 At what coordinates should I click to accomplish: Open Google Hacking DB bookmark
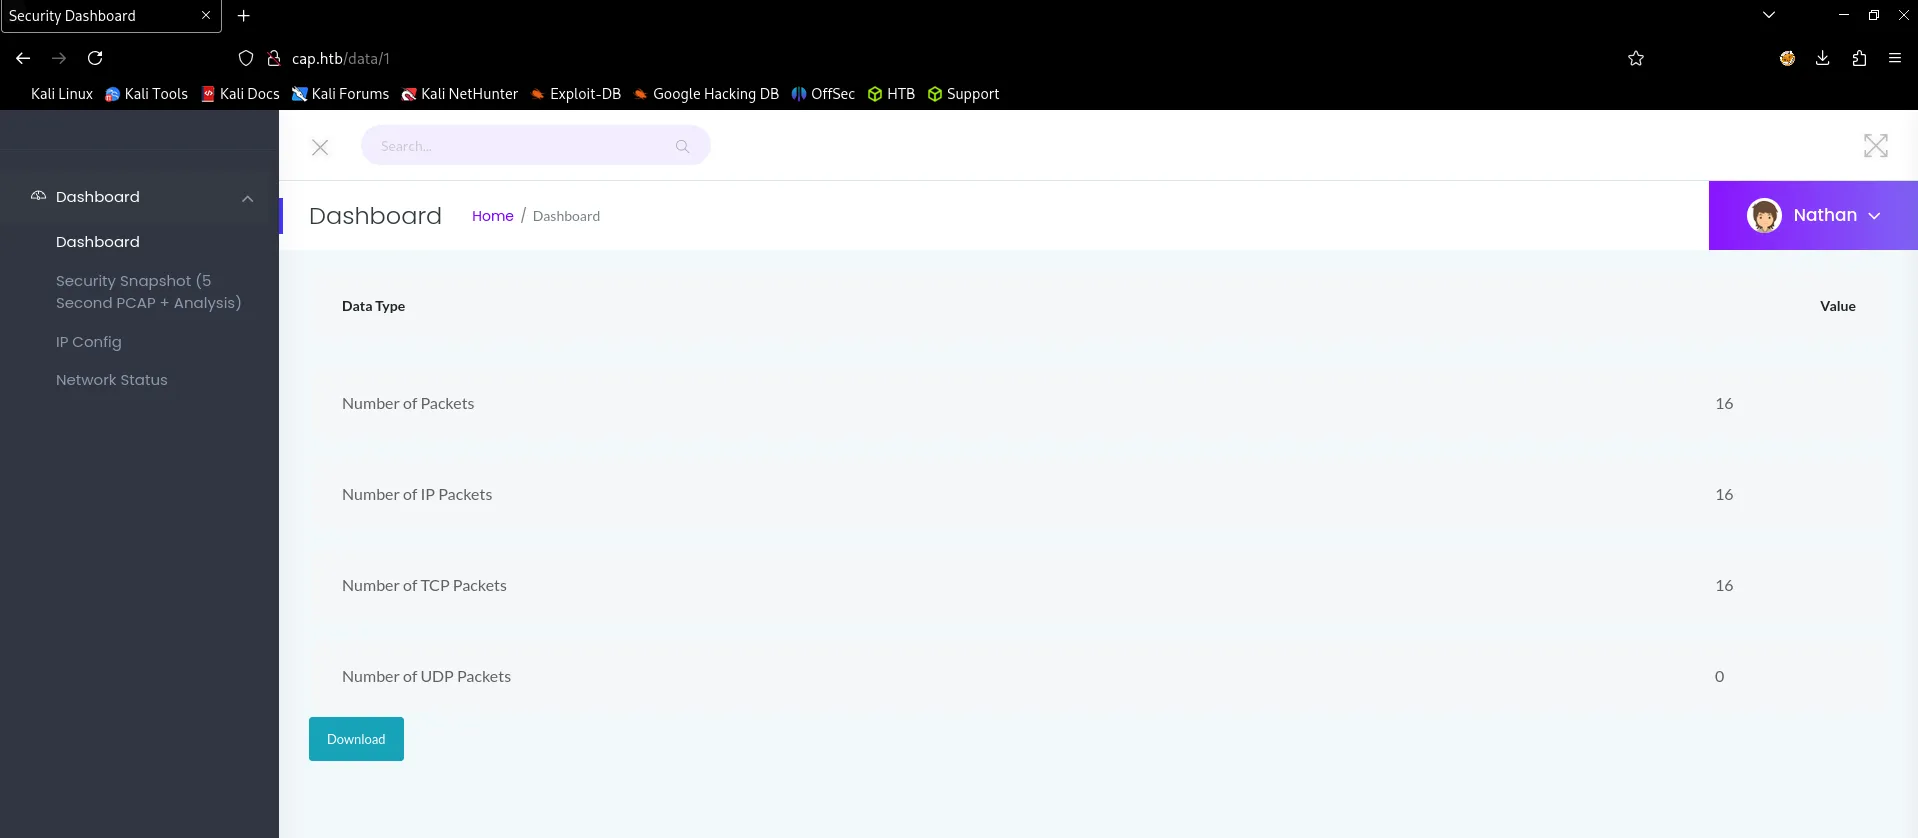click(x=706, y=94)
